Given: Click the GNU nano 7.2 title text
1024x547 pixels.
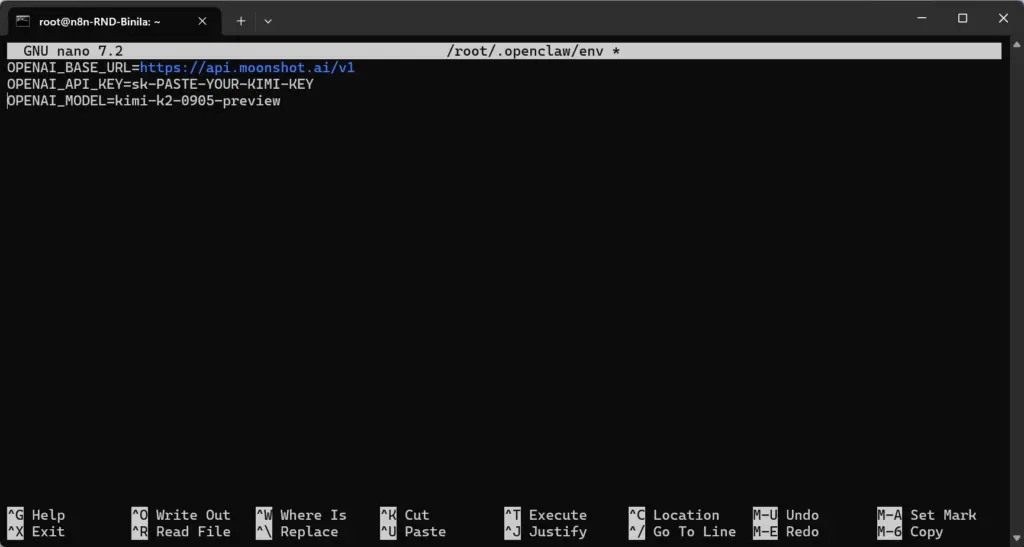Looking at the screenshot, I should (73, 51).
